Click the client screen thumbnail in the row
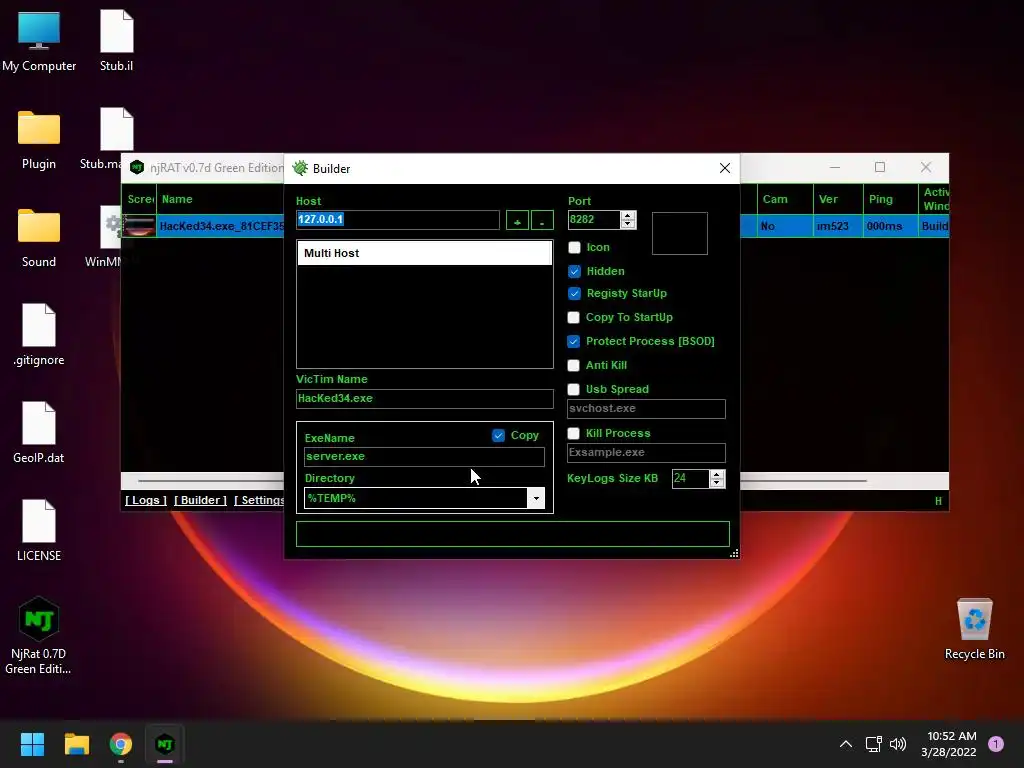This screenshot has width=1024, height=768. pos(139,226)
